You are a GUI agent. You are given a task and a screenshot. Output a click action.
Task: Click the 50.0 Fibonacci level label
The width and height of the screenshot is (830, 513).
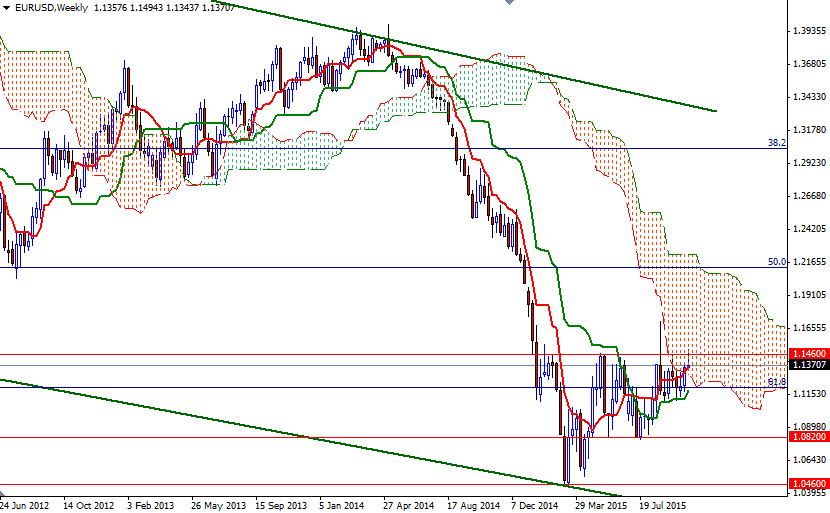coord(775,262)
